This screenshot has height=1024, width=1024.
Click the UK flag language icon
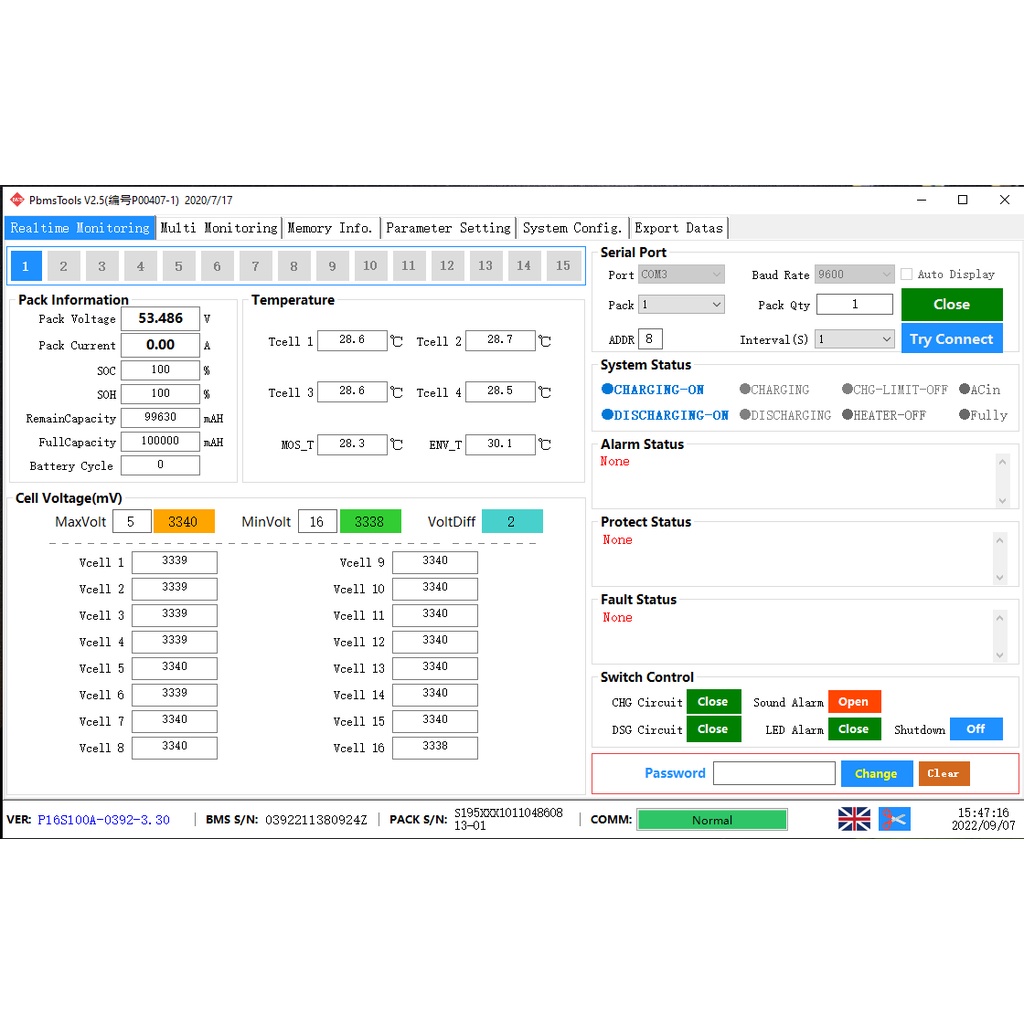854,819
